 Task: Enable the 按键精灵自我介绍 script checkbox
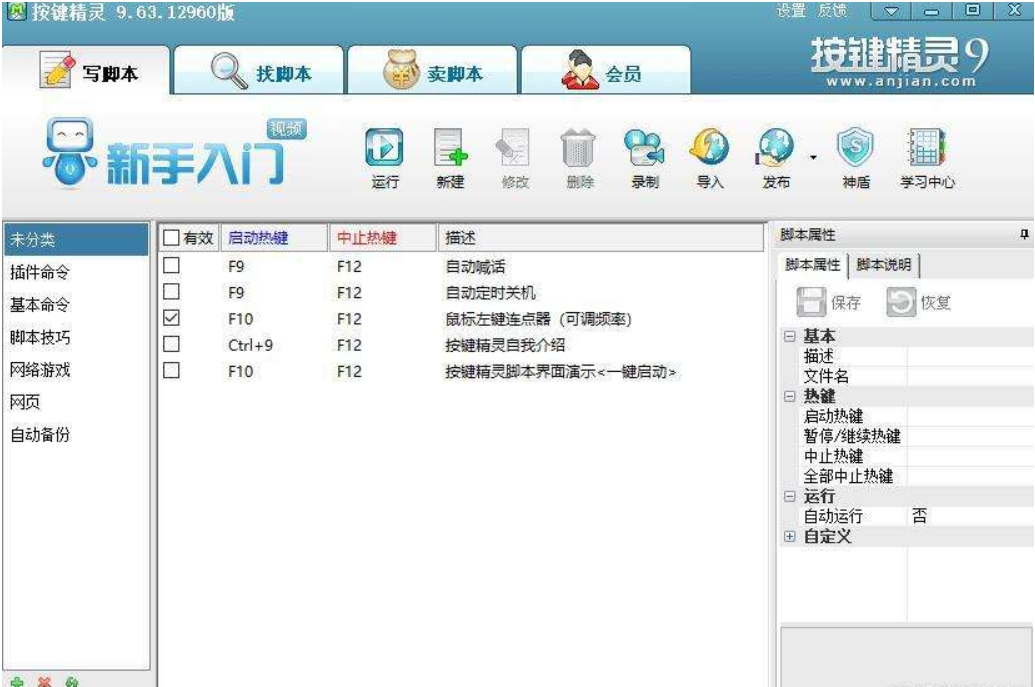click(x=171, y=344)
